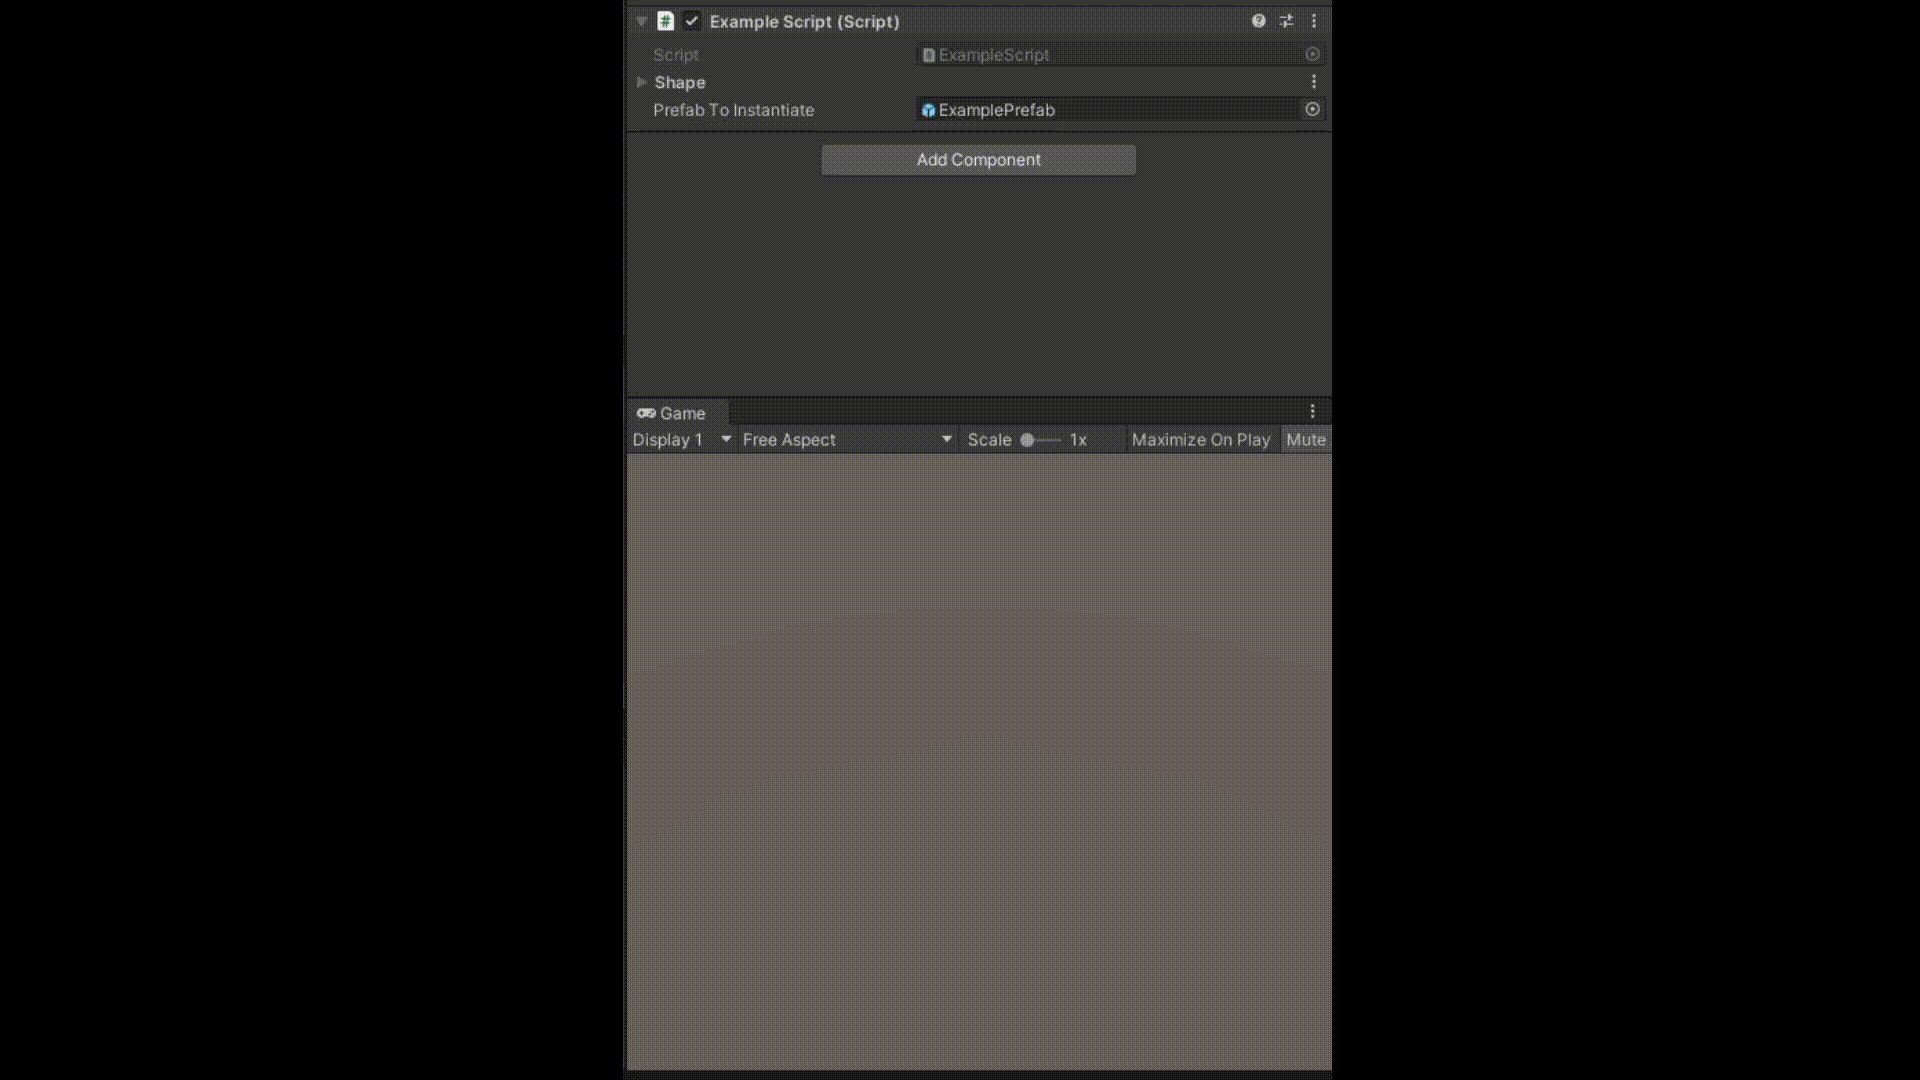The height and width of the screenshot is (1080, 1920).
Task: Open component help reference icon
Action: pyautogui.click(x=1258, y=21)
